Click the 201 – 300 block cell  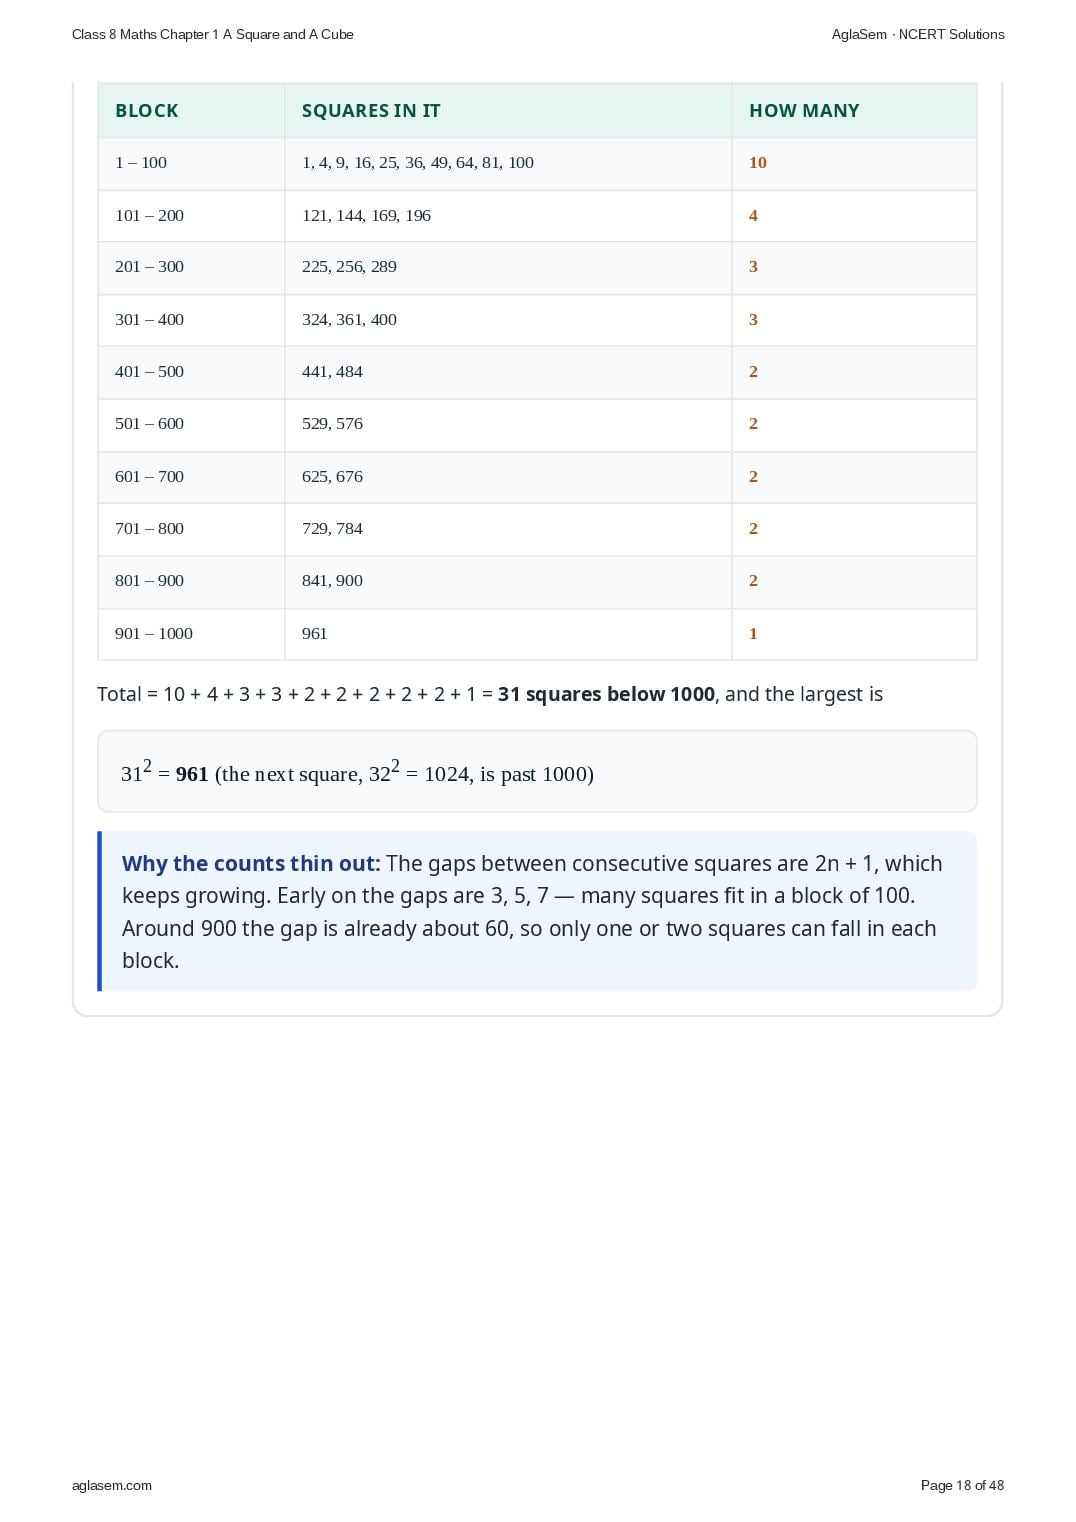[191, 267]
